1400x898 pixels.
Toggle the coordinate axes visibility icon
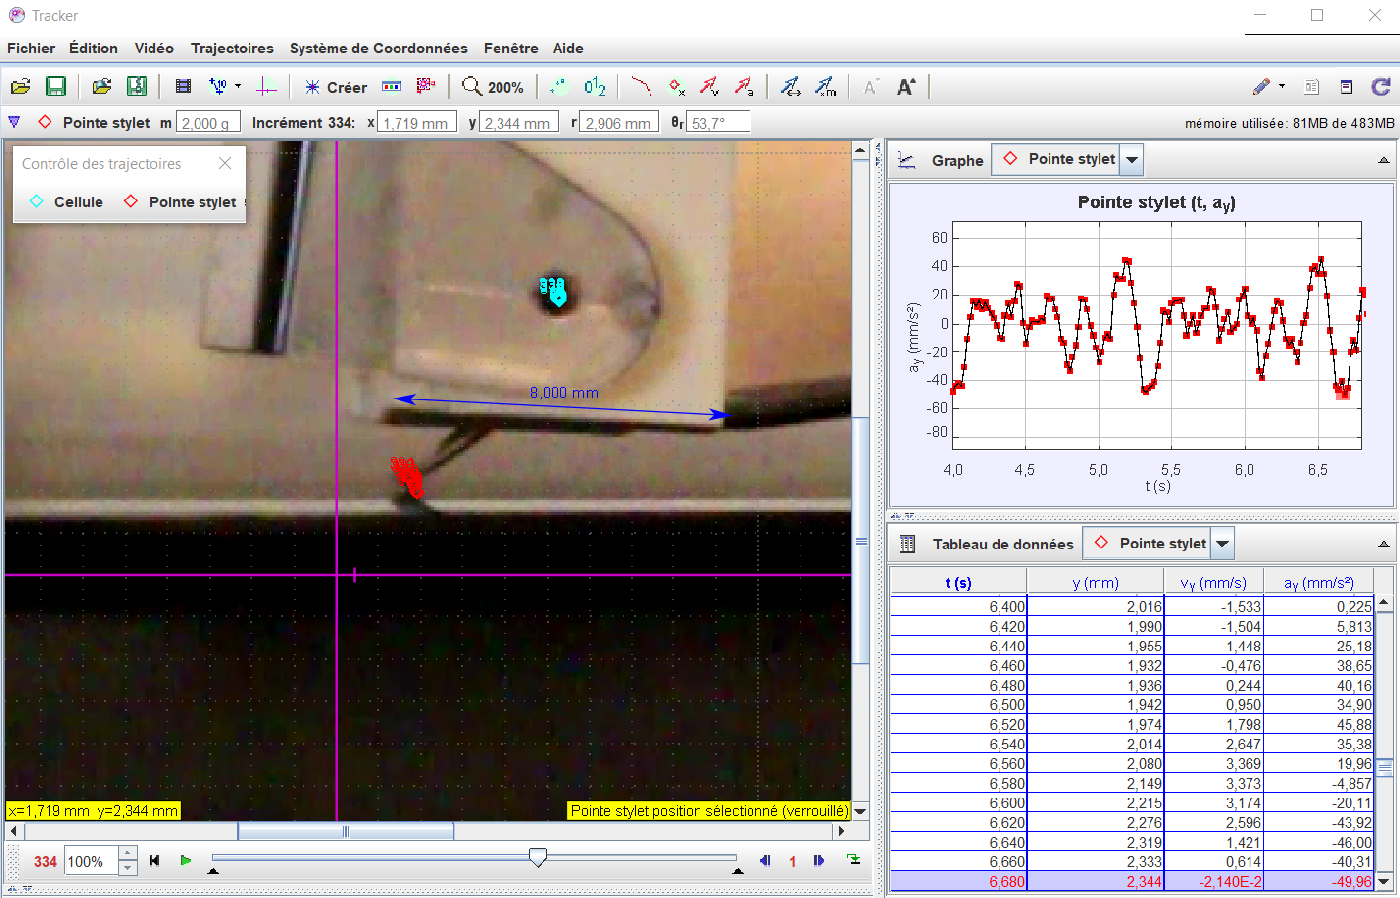(266, 87)
